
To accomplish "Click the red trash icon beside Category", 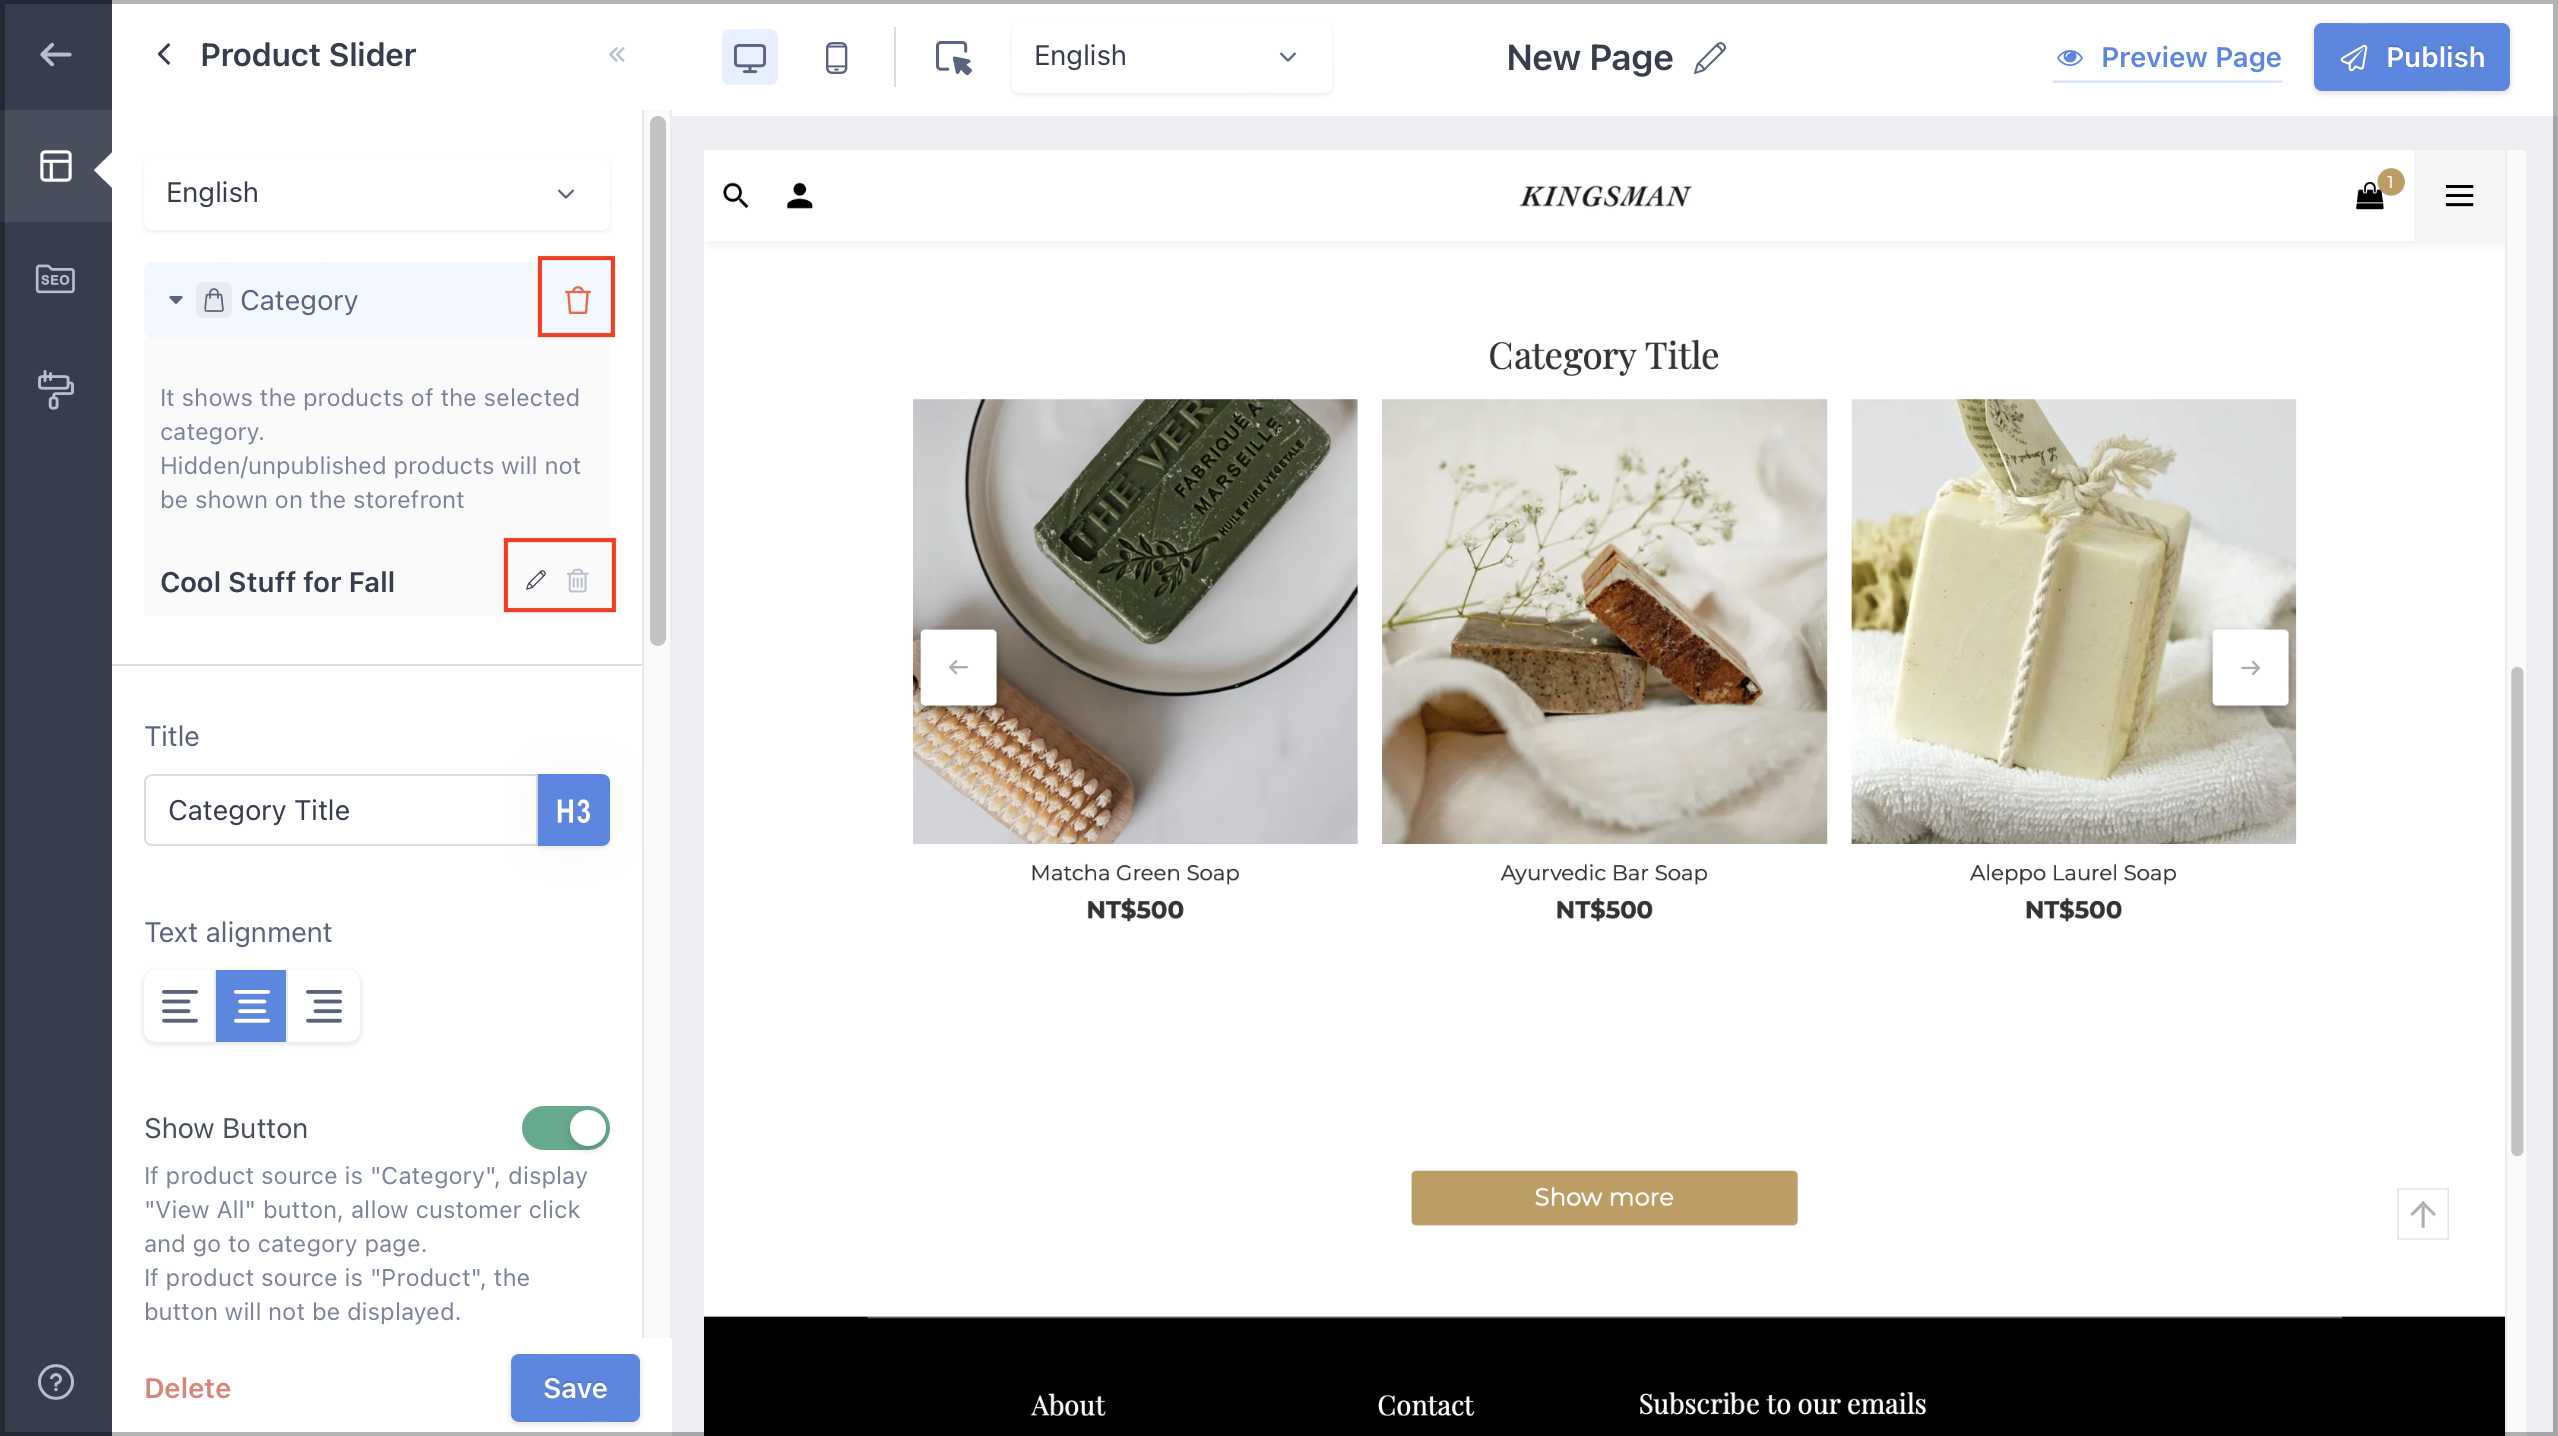I will pos(577,299).
